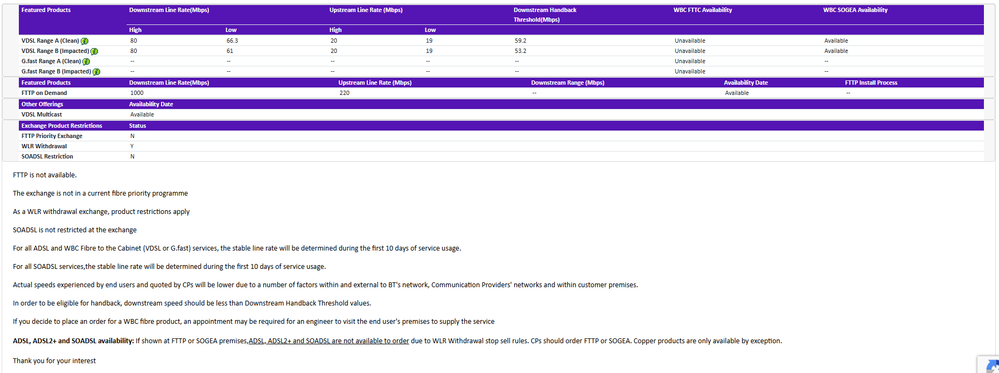The width and height of the screenshot is (999, 373).
Task: Click the 61 low downstream value for VDSL Range B
Action: point(229,51)
